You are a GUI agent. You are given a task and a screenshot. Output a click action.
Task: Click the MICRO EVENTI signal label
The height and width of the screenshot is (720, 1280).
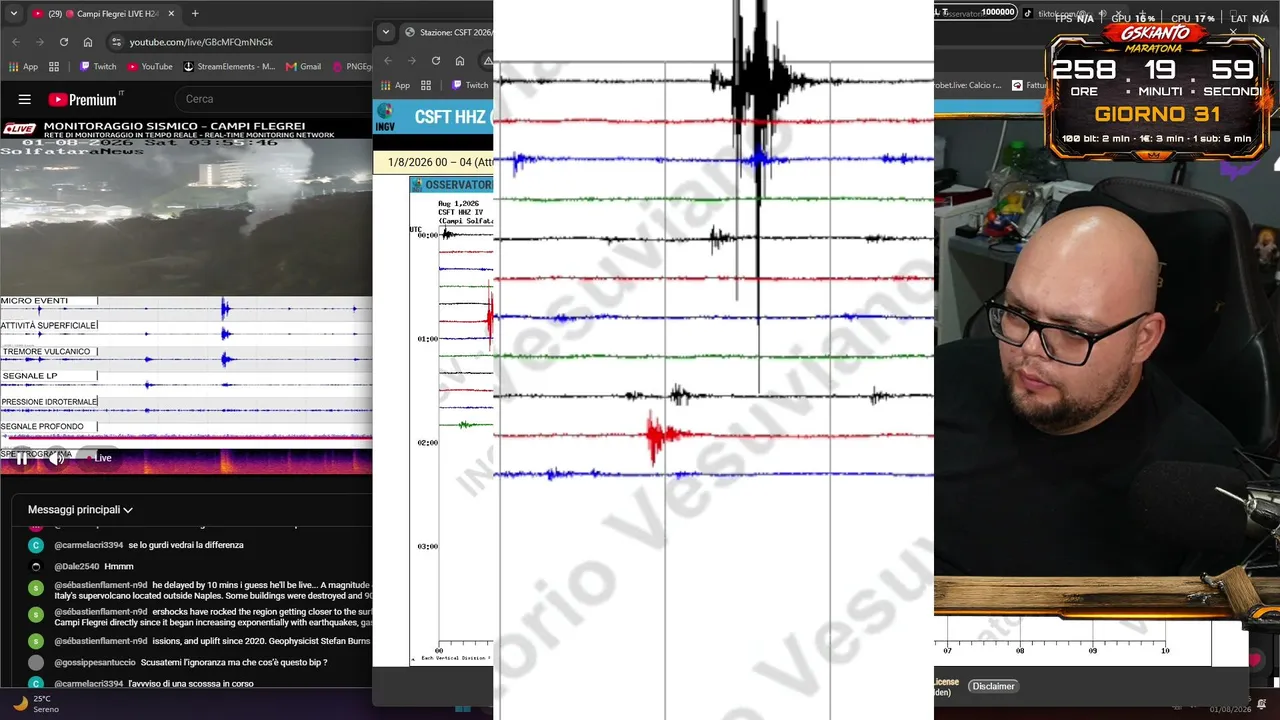pyautogui.click(x=35, y=301)
